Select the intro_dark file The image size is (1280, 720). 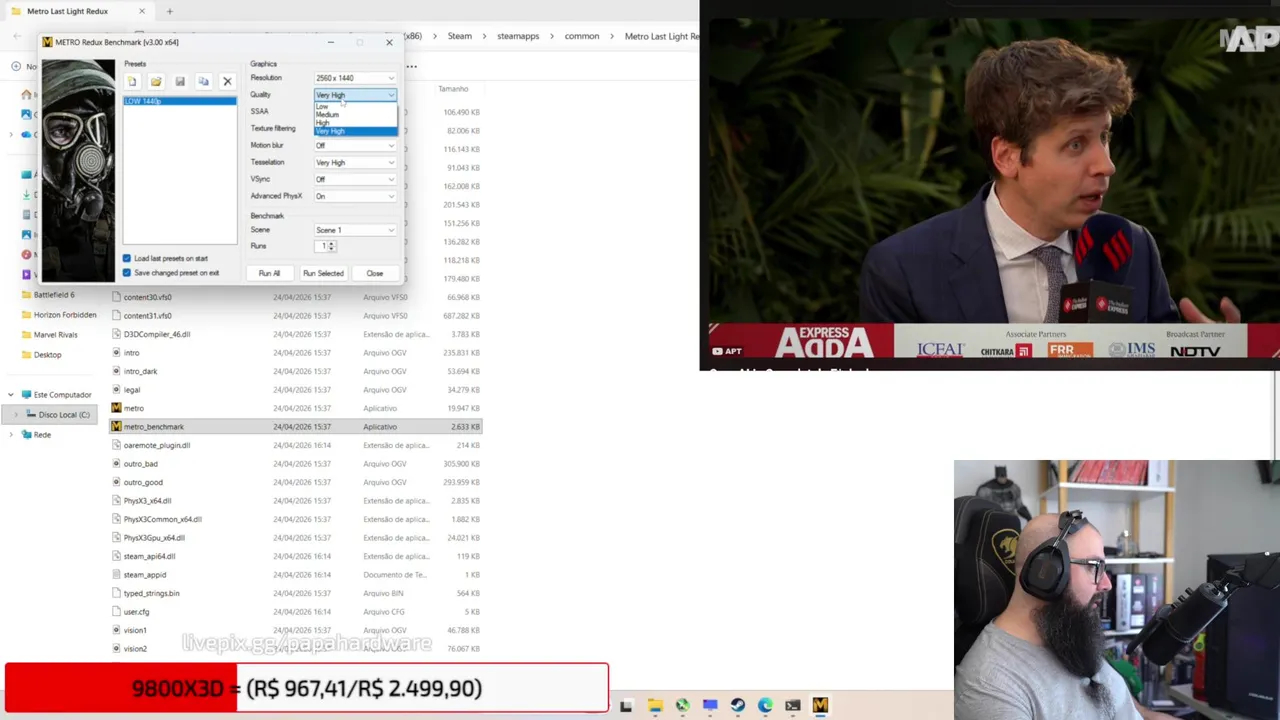(140, 371)
